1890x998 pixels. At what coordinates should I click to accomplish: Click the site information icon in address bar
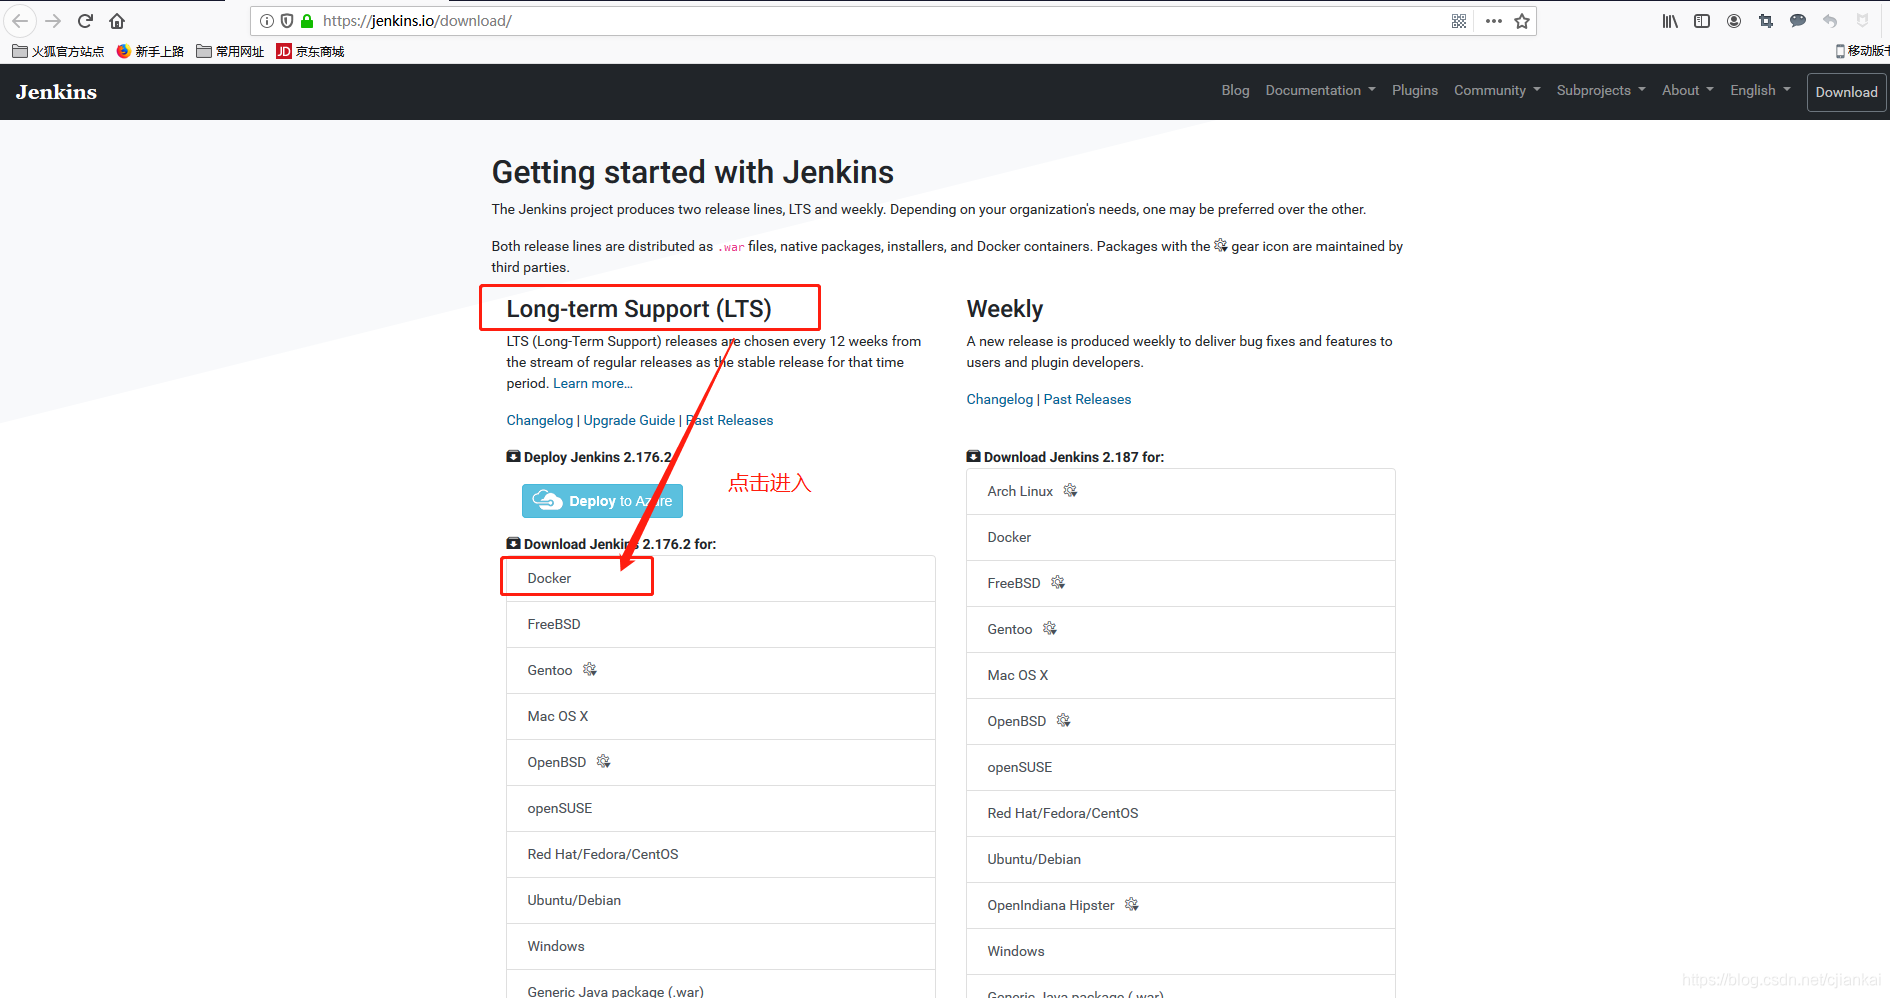(267, 21)
